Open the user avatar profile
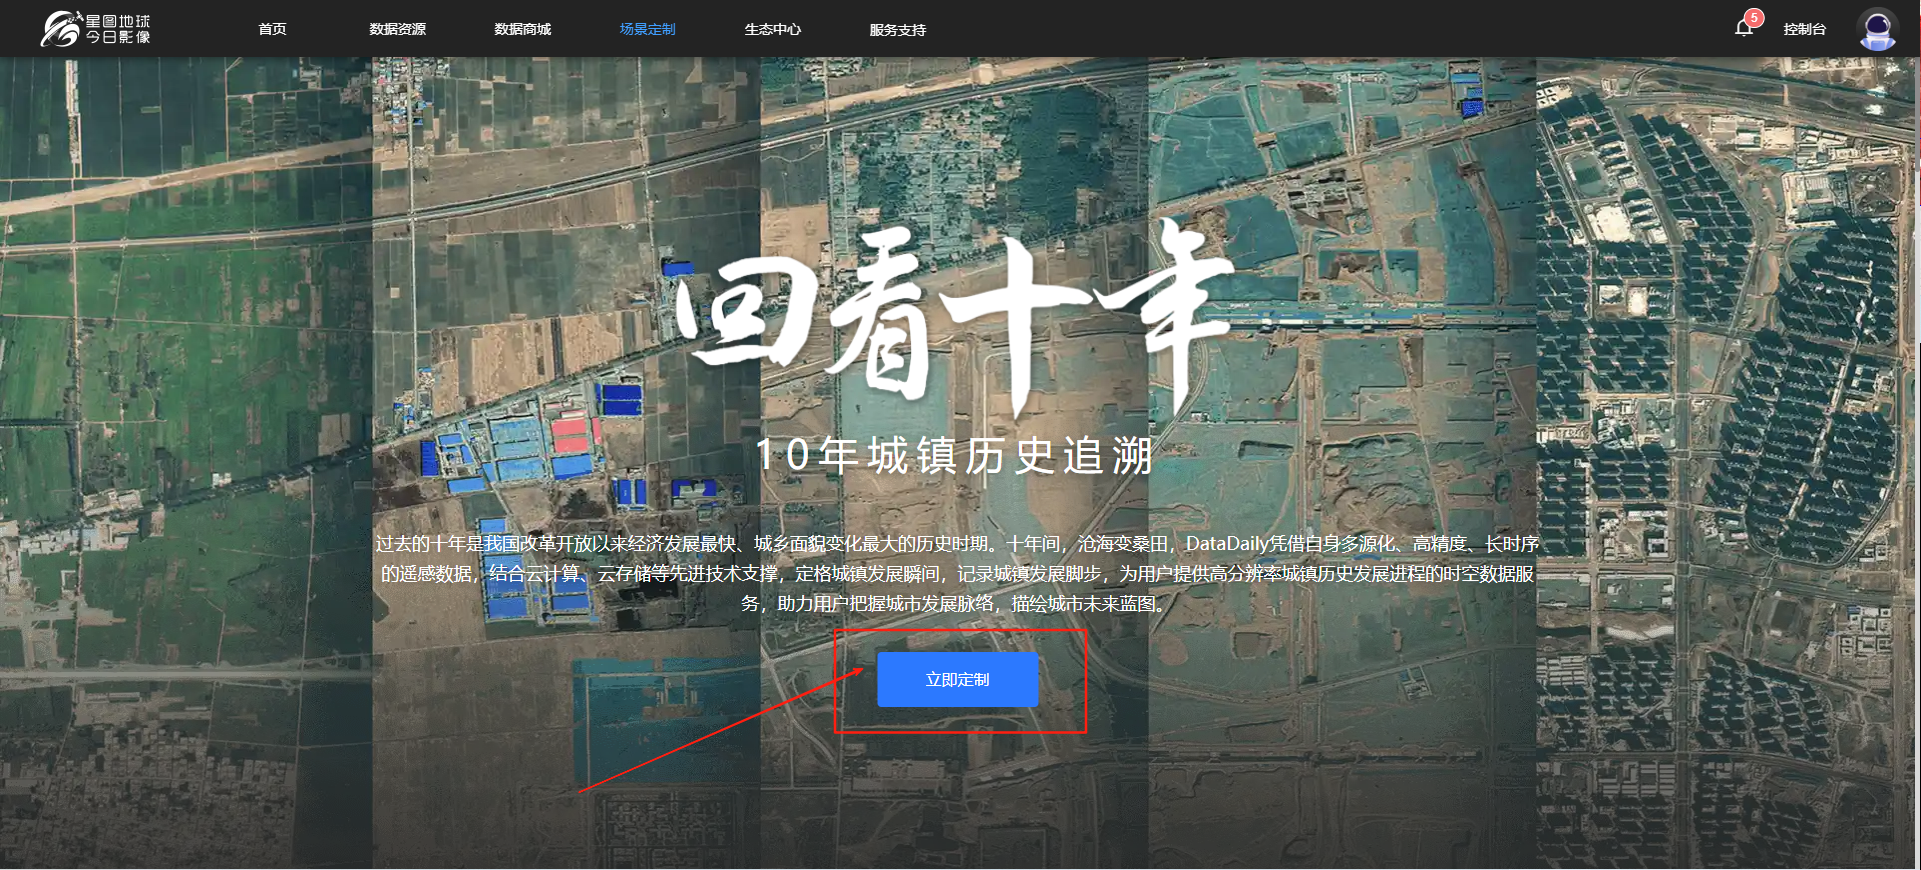1921x870 pixels. click(x=1876, y=29)
